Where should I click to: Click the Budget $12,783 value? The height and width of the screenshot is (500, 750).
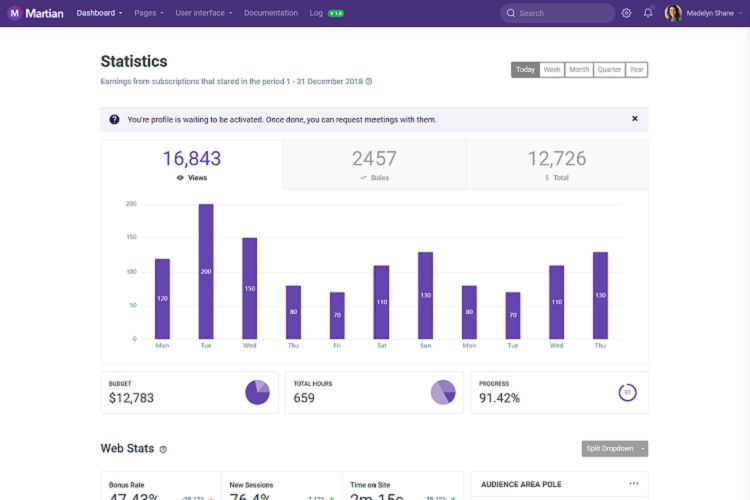click(132, 398)
